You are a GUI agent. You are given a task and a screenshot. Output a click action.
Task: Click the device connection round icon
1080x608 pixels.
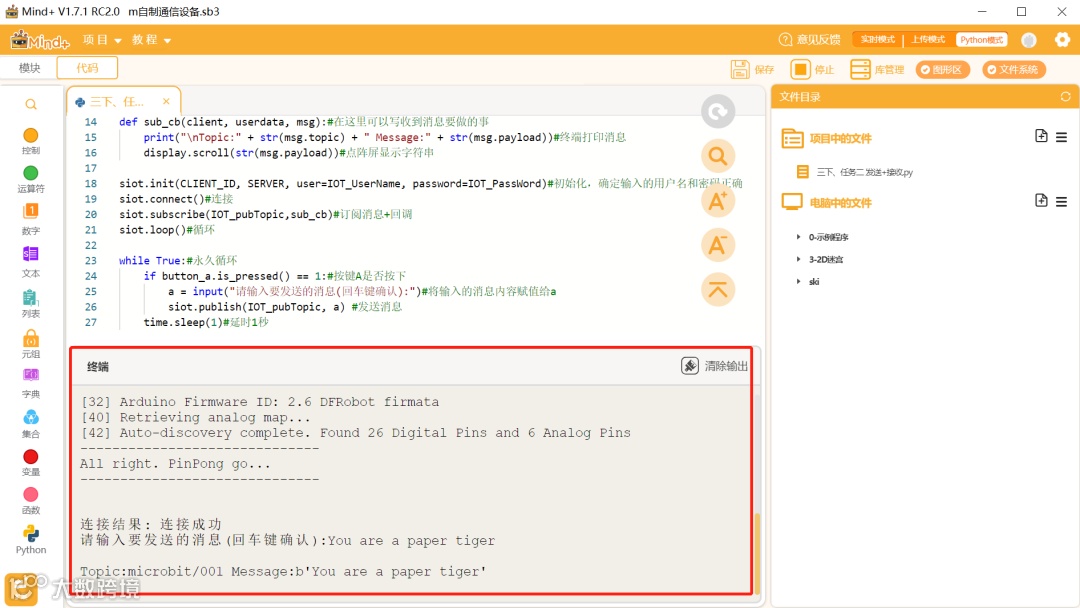pos(1028,40)
